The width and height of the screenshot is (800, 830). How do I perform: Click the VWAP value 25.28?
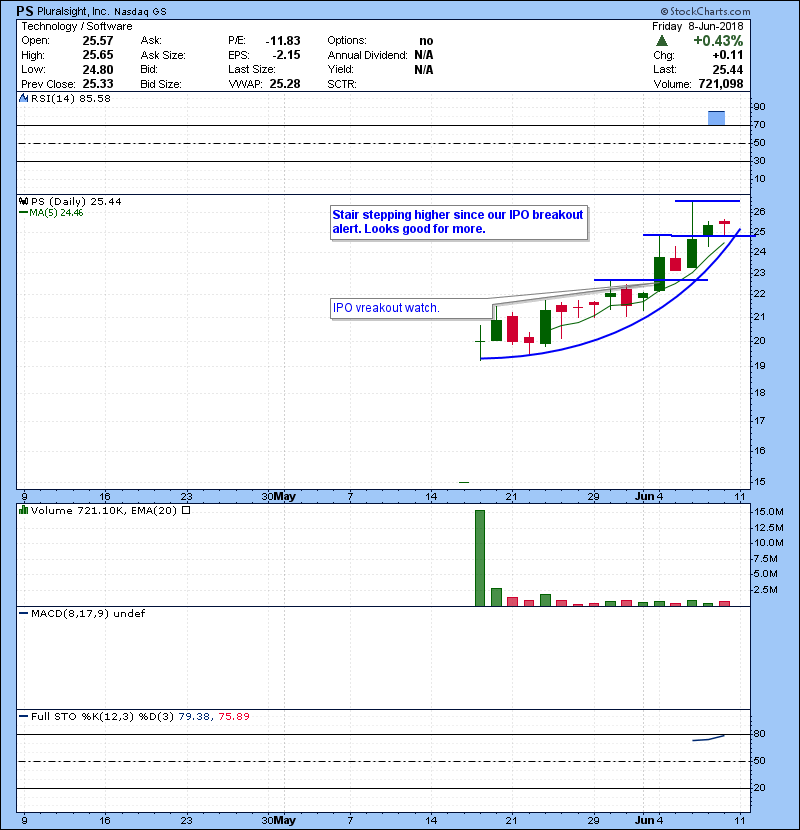point(285,84)
